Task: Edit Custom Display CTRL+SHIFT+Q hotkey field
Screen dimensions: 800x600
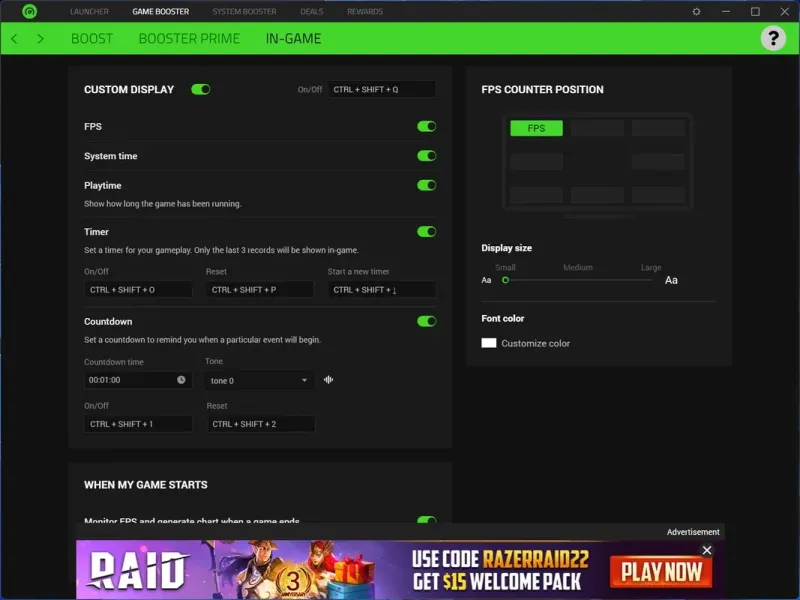Action: pyautogui.click(x=382, y=89)
